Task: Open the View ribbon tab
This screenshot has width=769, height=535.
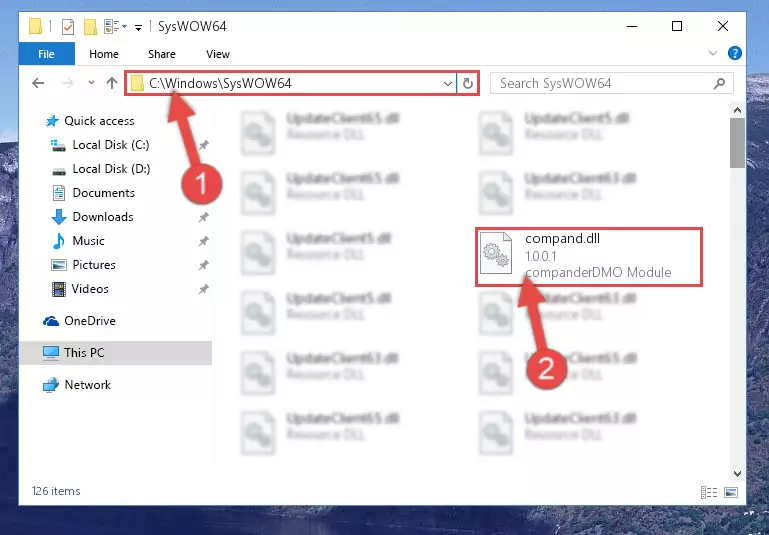Action: pos(218,54)
